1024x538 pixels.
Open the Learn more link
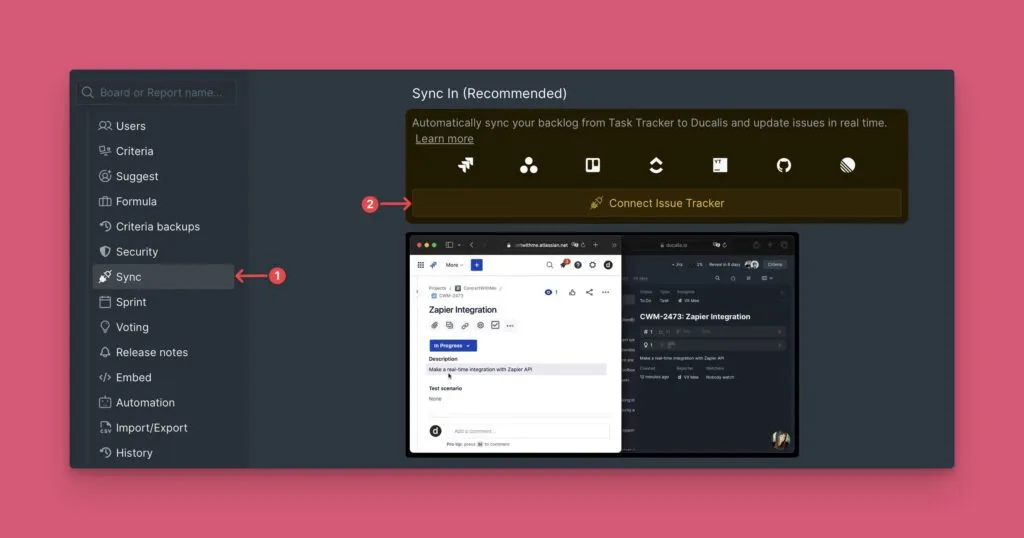444,139
